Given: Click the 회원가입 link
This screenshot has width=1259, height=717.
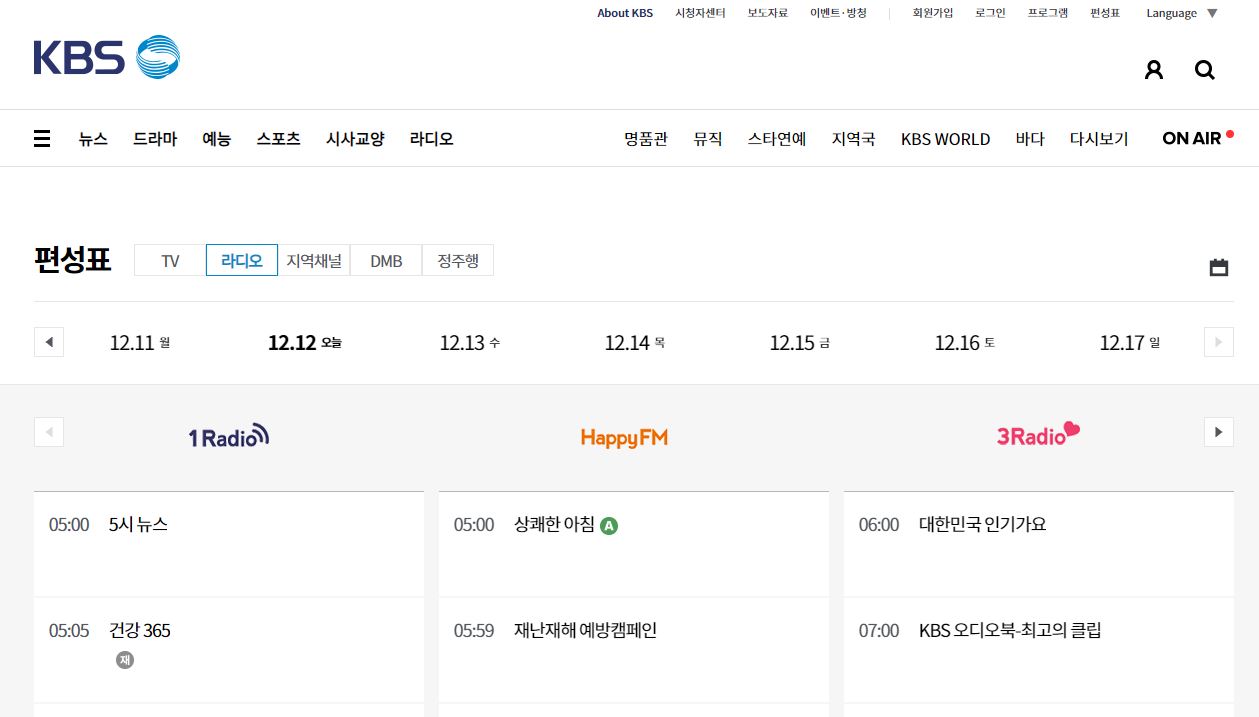Looking at the screenshot, I should click(933, 13).
